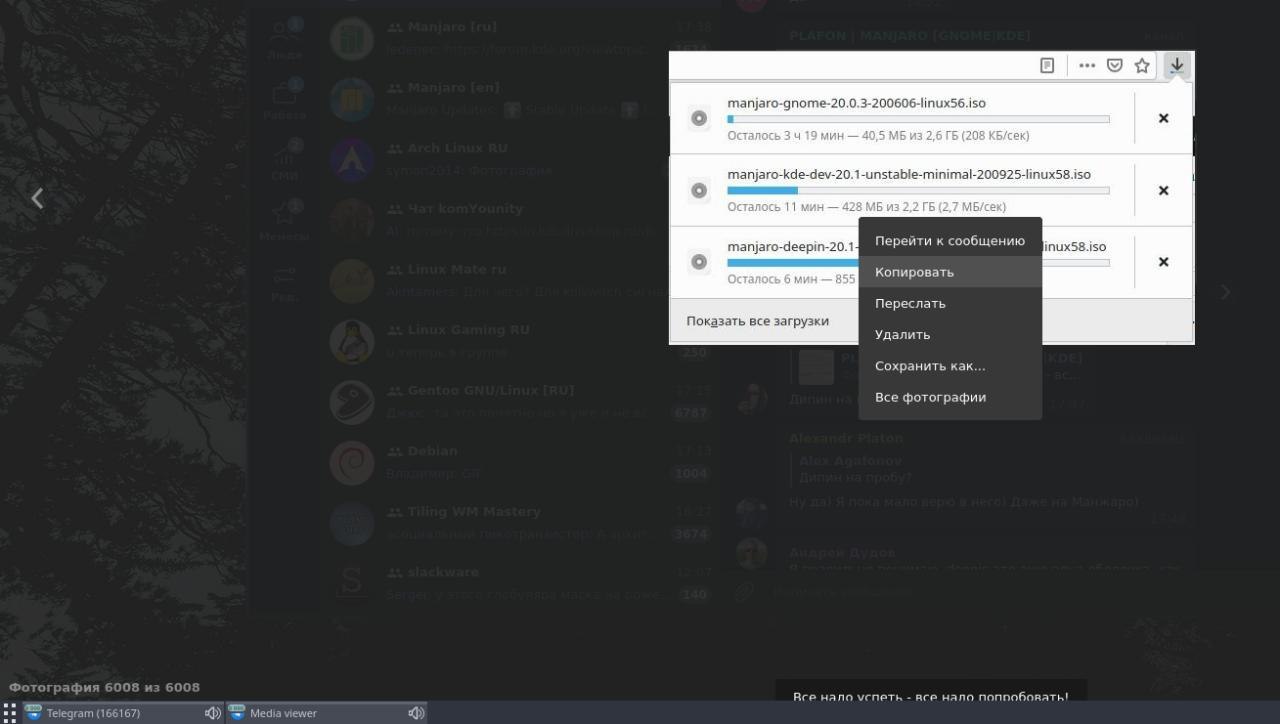The image size is (1280, 724).
Task: Click 'Переслать' in the context menu
Action: click(x=950, y=303)
